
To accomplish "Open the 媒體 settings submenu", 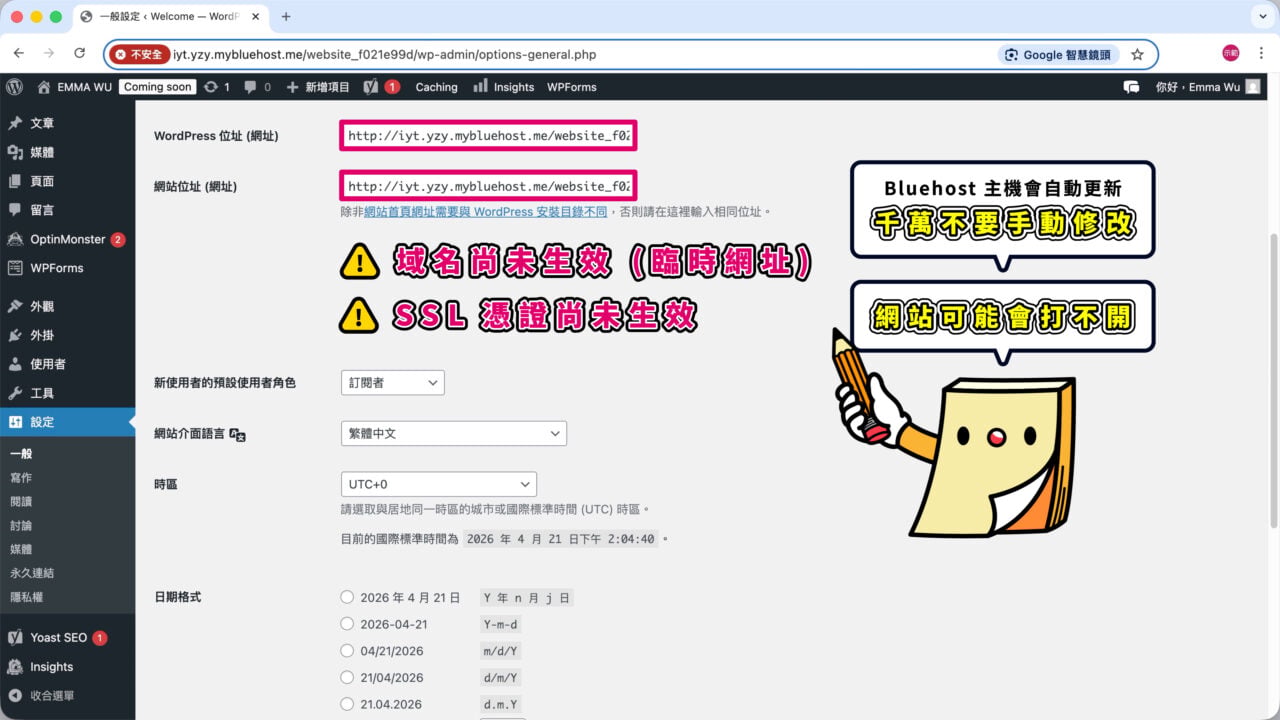I will click(21, 549).
